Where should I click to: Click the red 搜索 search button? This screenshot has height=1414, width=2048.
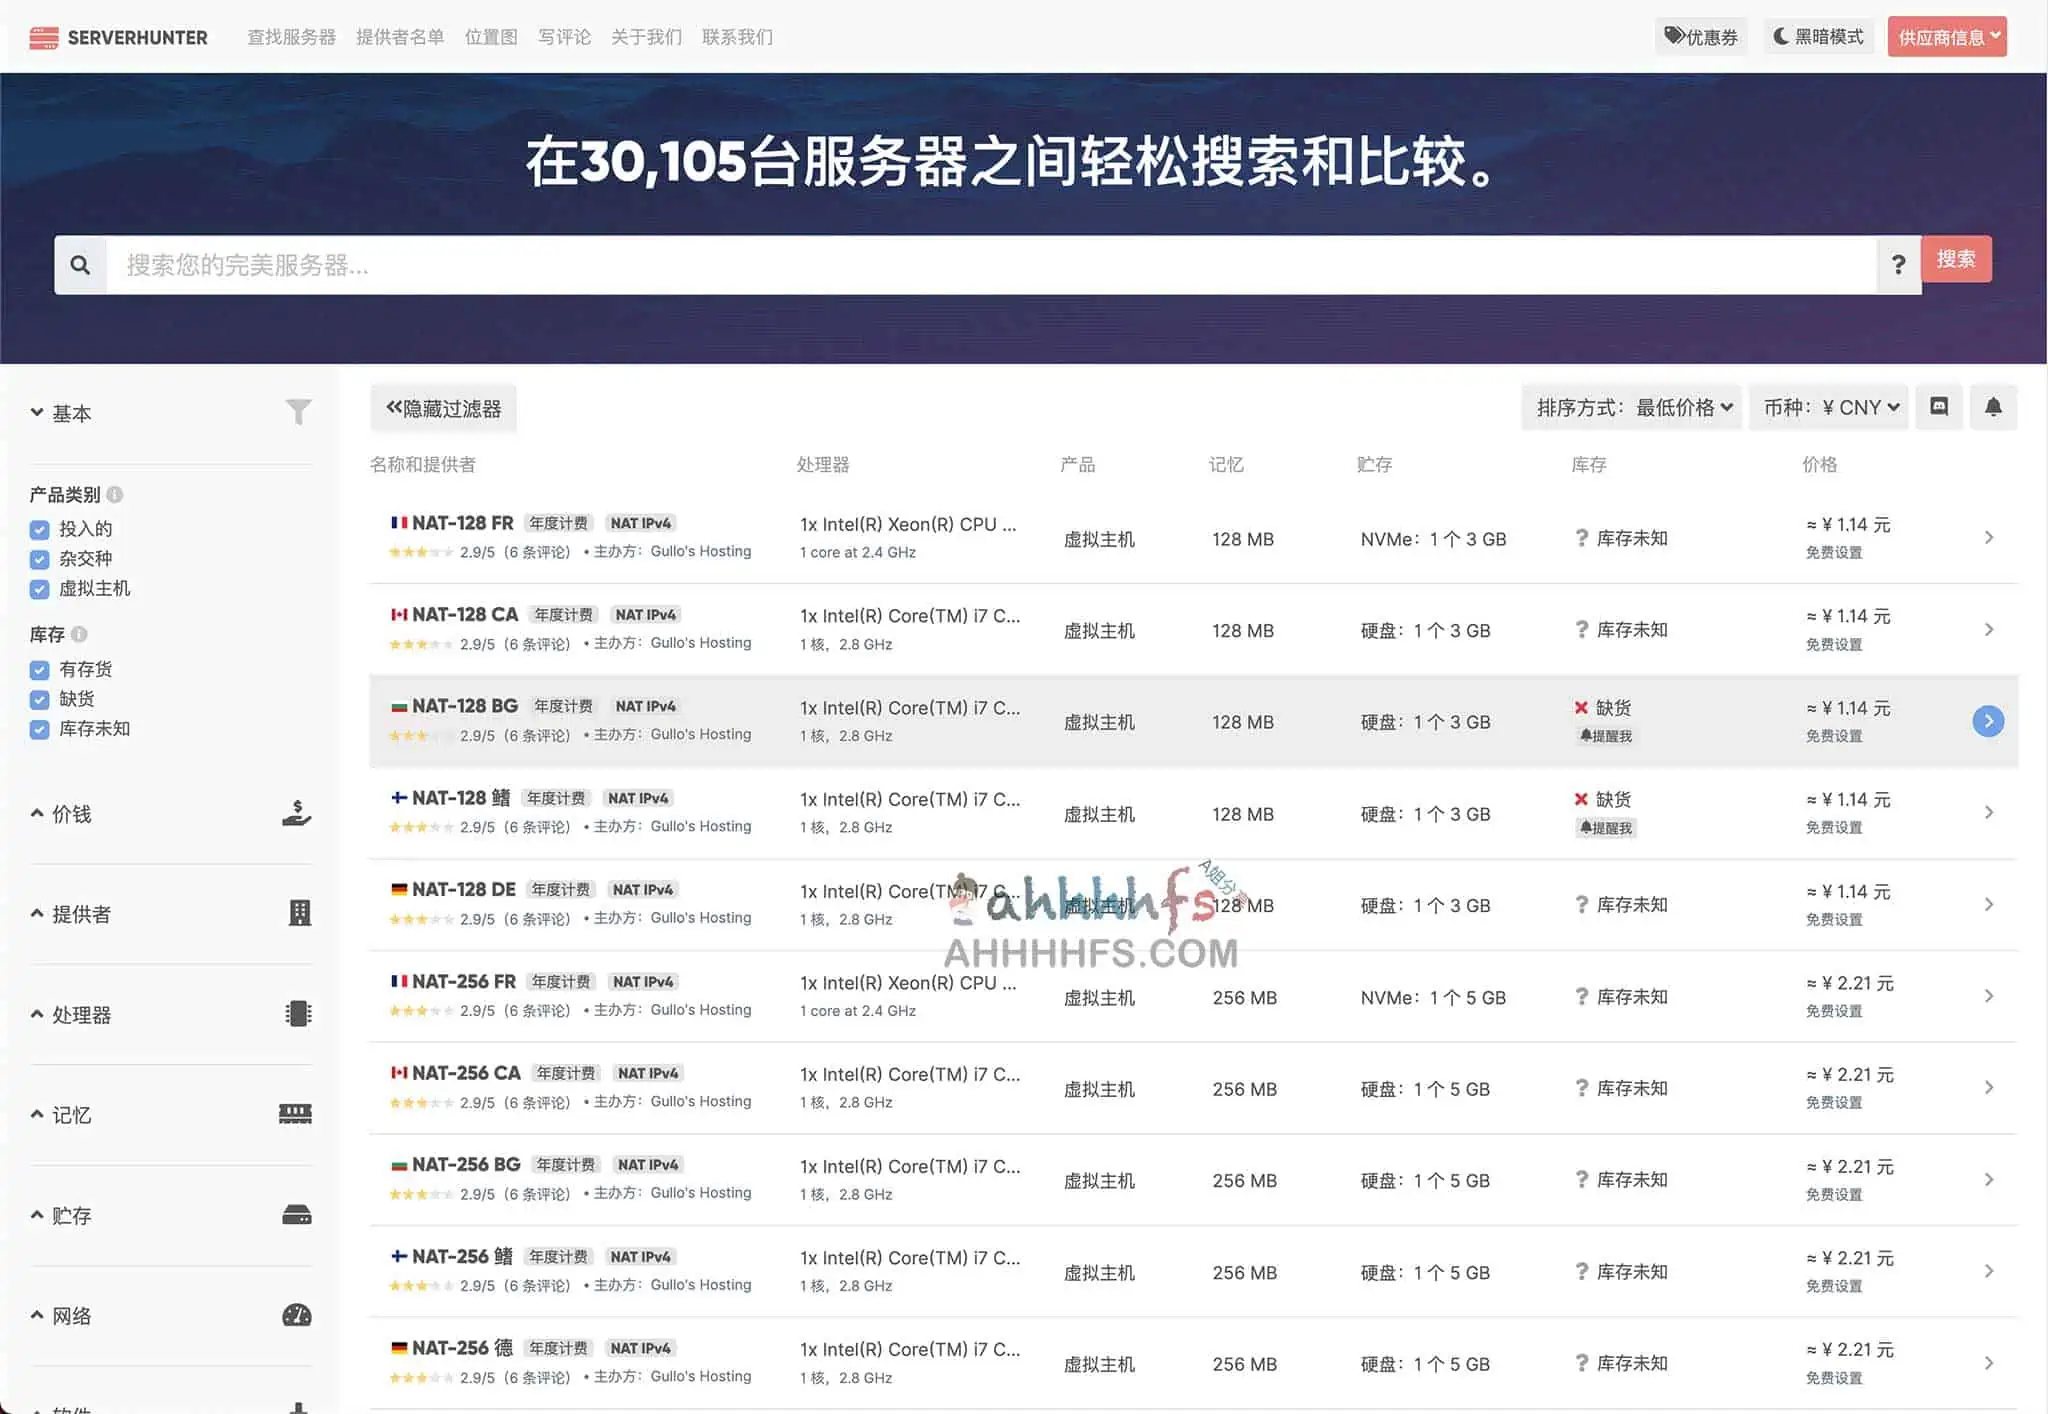pos(1956,259)
